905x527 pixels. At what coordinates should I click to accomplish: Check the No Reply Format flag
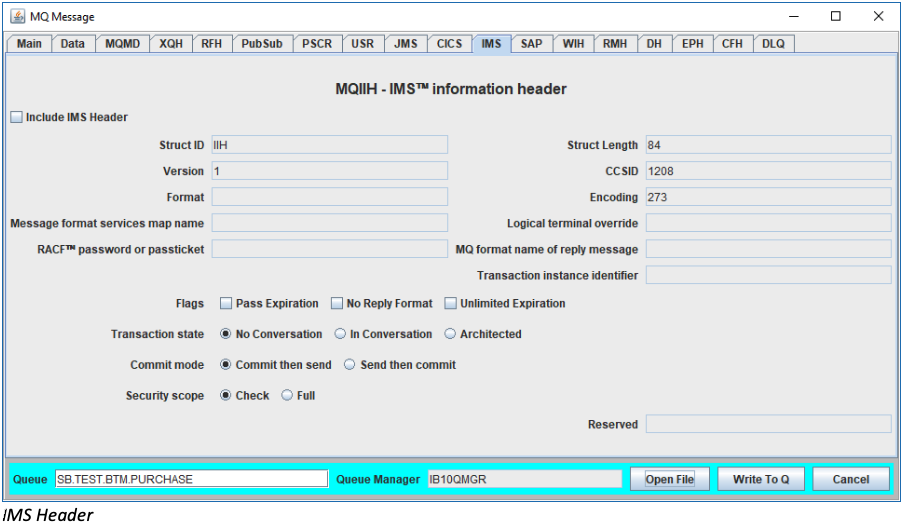[336, 304]
